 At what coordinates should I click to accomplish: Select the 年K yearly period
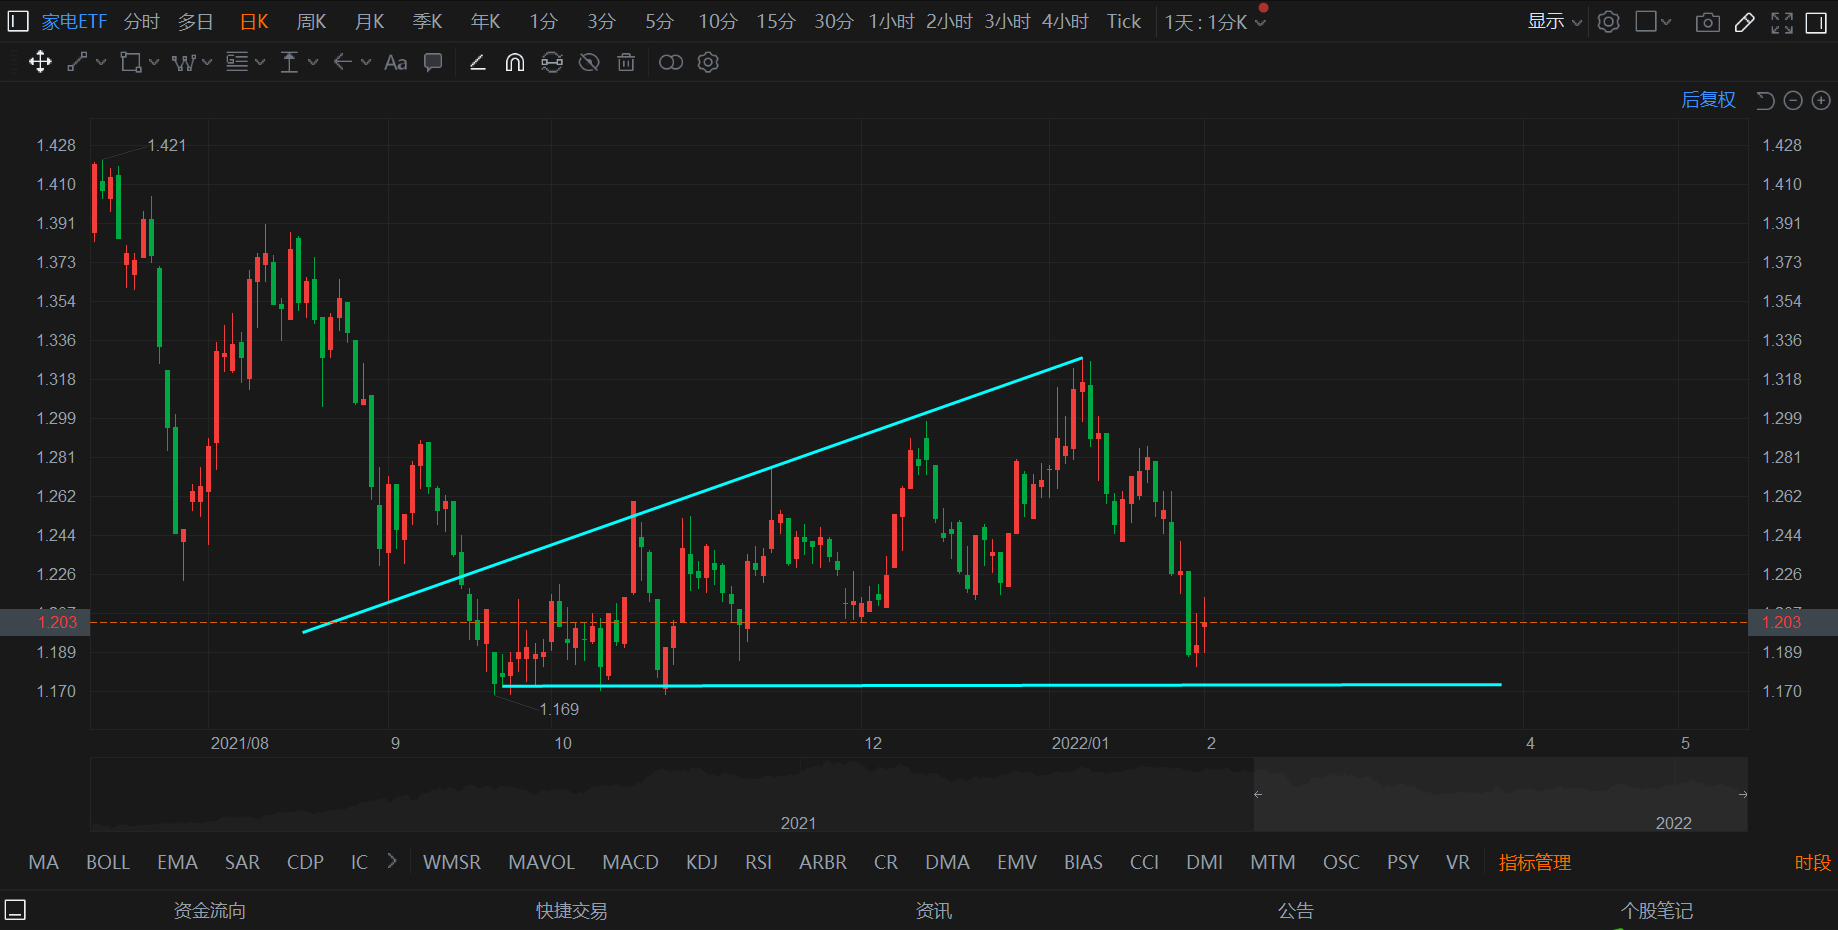pos(486,22)
